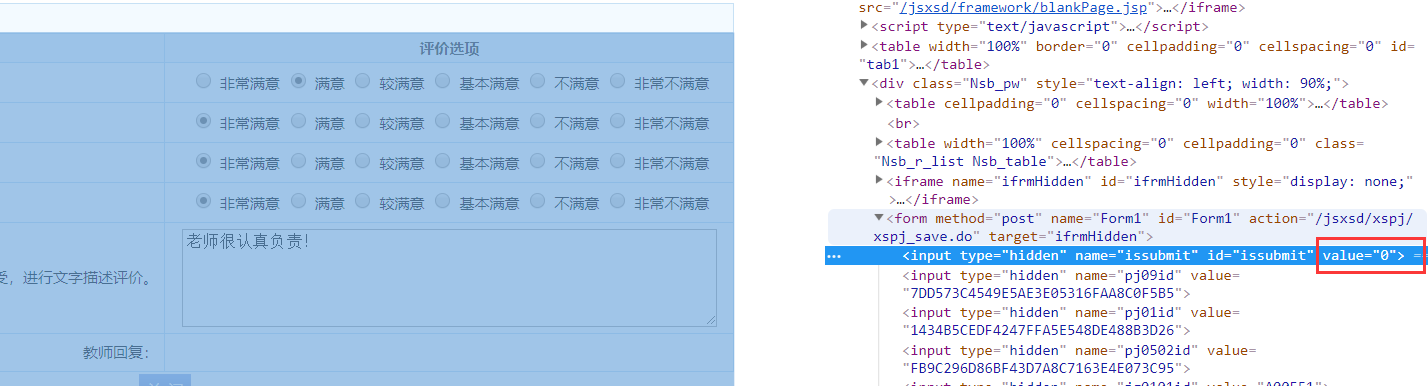
Task: Expand the Nsb_r_list Nsb_table table node
Action: (x=880, y=142)
